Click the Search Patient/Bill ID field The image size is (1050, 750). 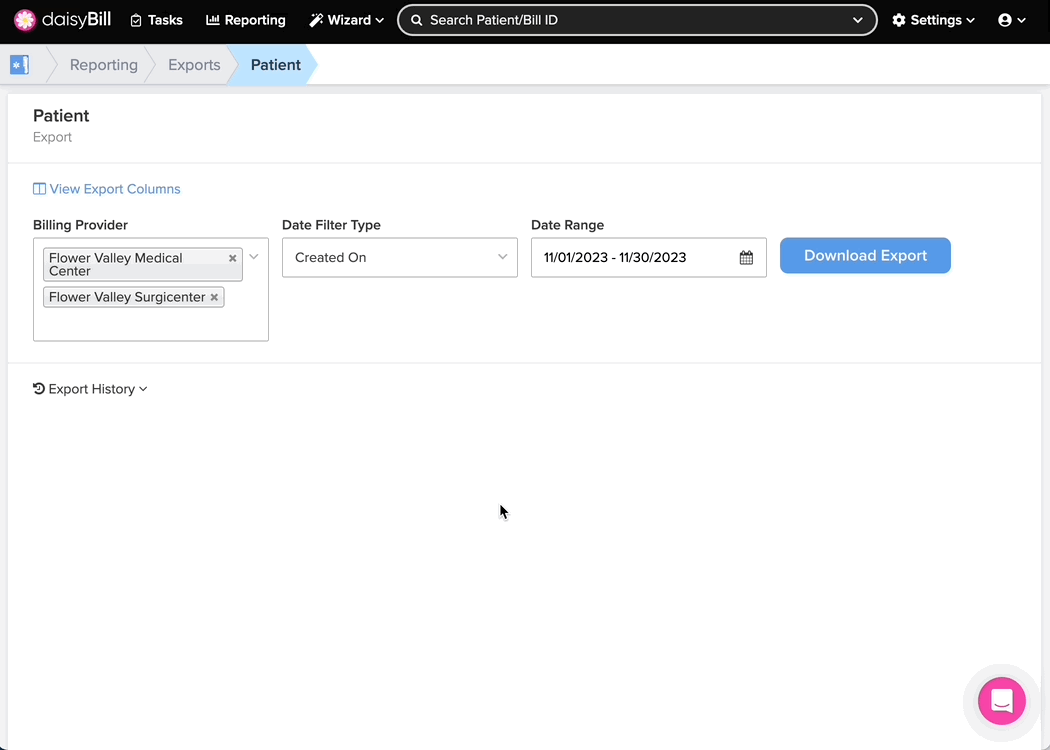coord(637,20)
